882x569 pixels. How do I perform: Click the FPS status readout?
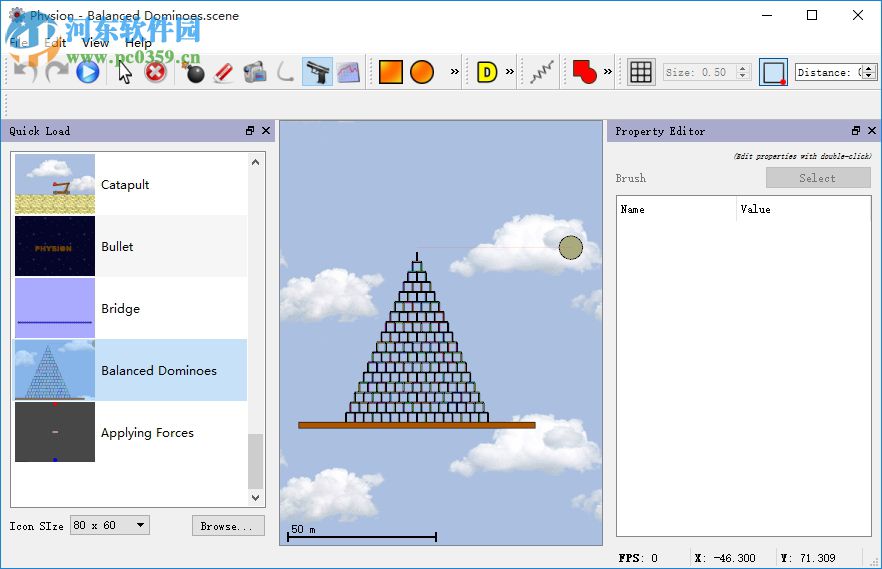[638, 558]
